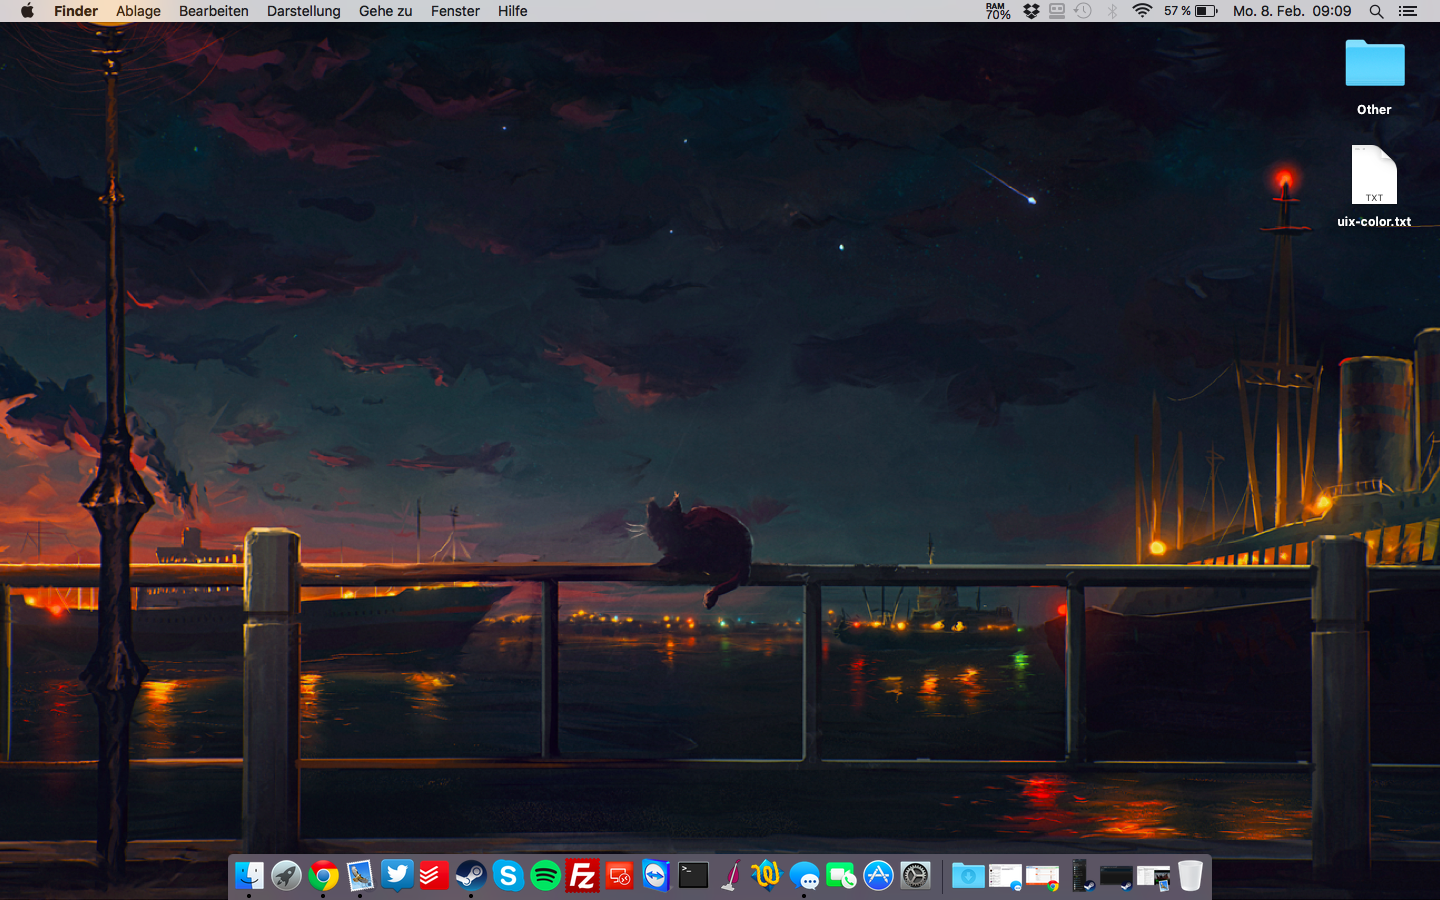Expand the Wi-Fi status menu

pyautogui.click(x=1142, y=11)
